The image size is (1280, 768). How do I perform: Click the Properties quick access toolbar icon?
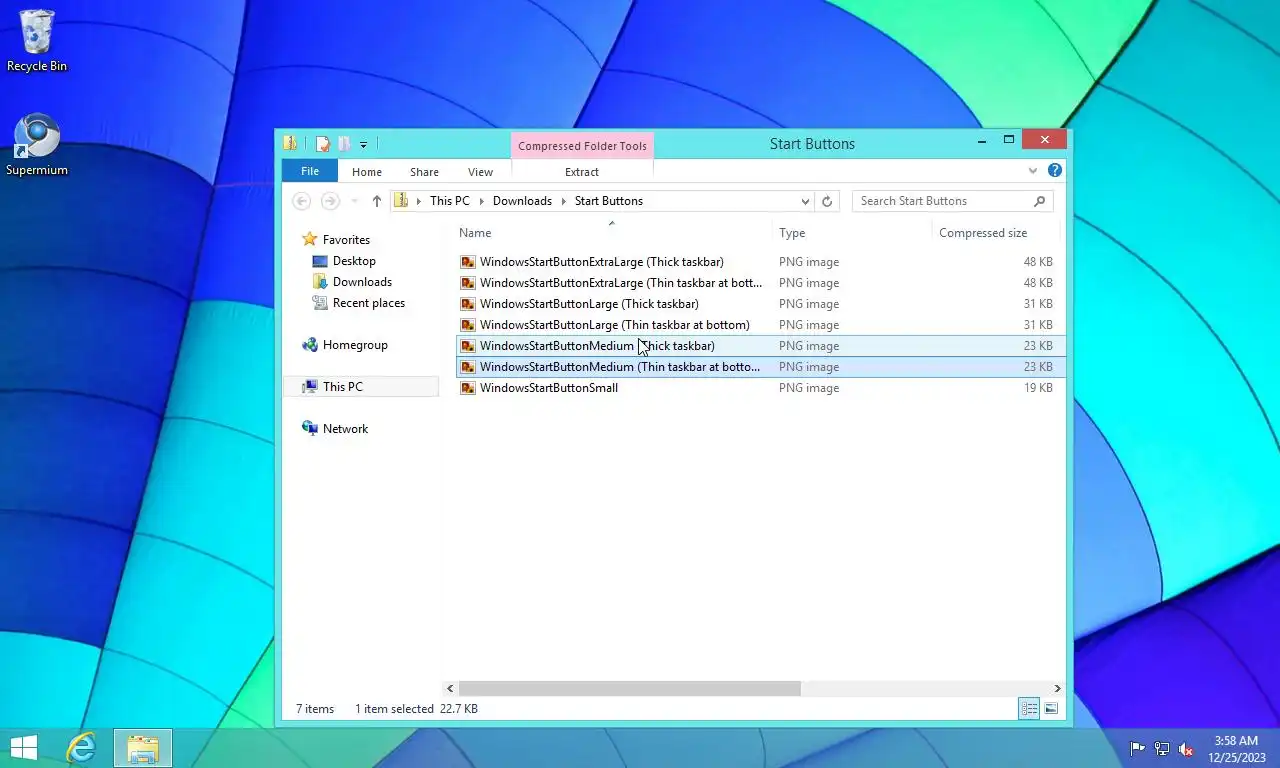(x=323, y=144)
